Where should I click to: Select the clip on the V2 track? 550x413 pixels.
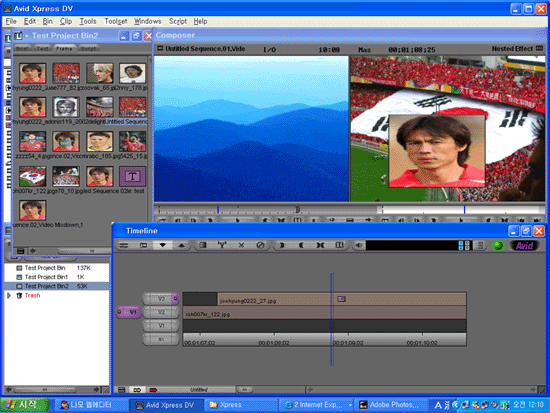point(324,312)
